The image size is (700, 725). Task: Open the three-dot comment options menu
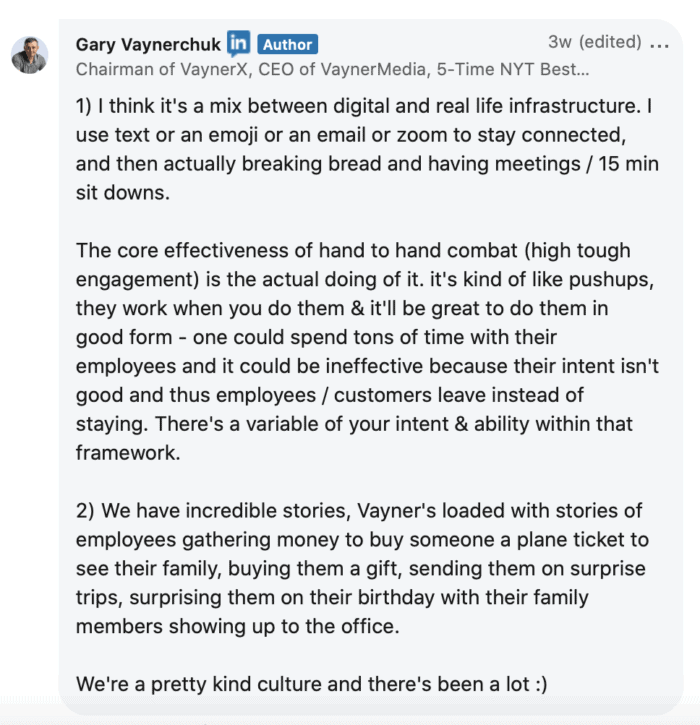pos(659,45)
